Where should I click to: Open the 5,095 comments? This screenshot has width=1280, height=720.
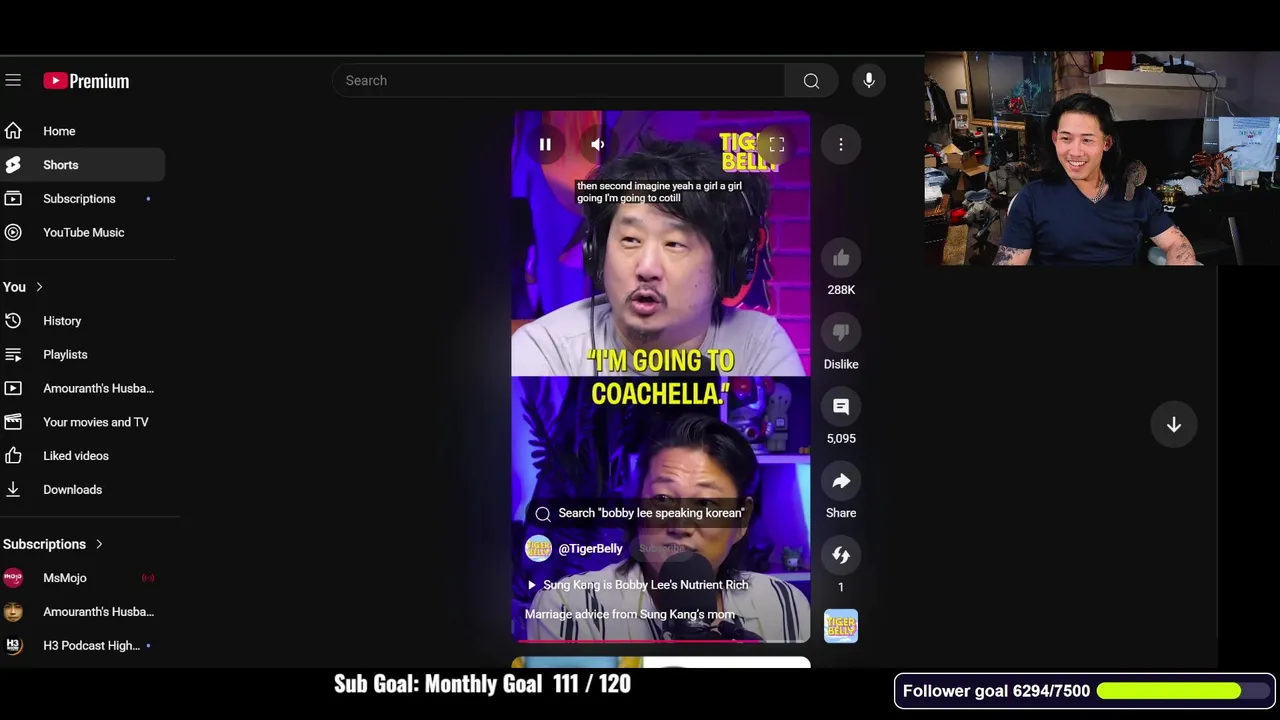(841, 407)
